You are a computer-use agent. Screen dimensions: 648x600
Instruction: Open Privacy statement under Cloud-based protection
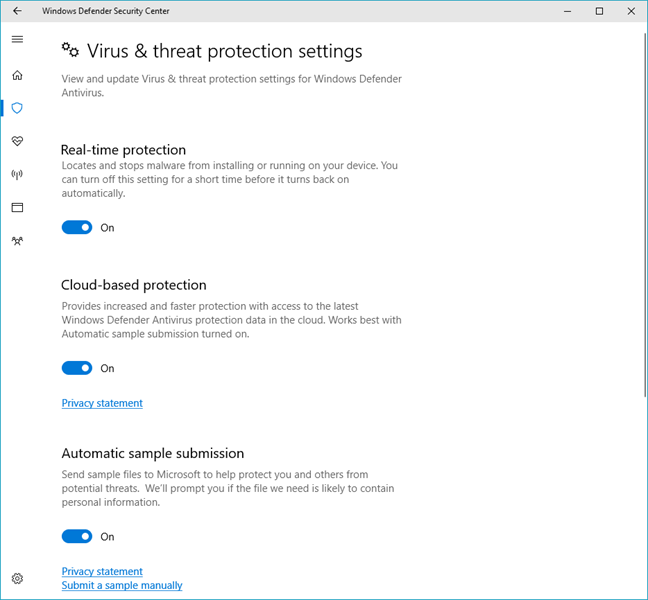pyautogui.click(x=102, y=403)
